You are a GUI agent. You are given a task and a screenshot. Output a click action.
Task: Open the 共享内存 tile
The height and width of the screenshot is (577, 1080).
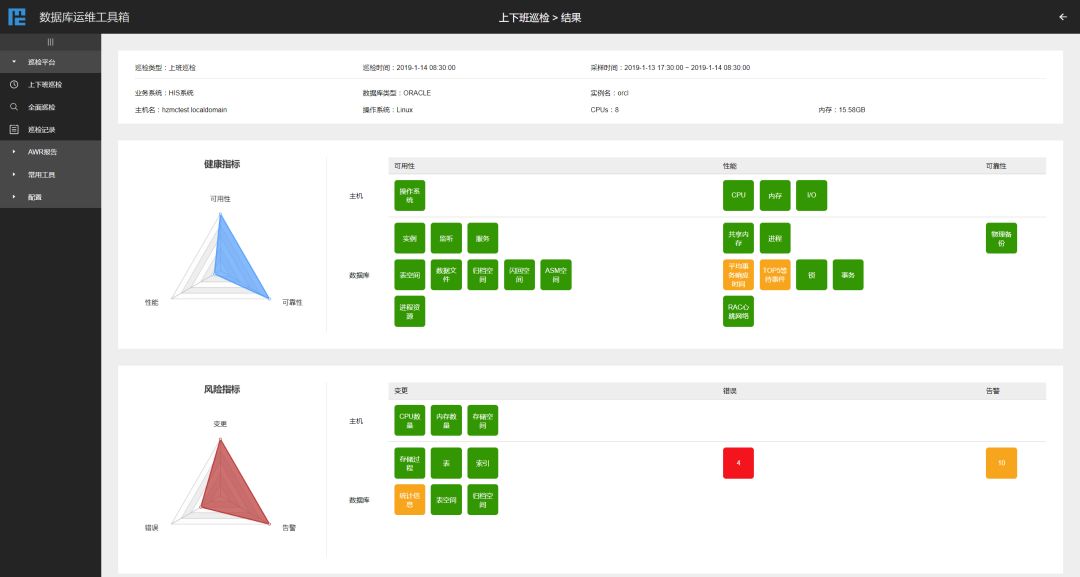pos(738,238)
